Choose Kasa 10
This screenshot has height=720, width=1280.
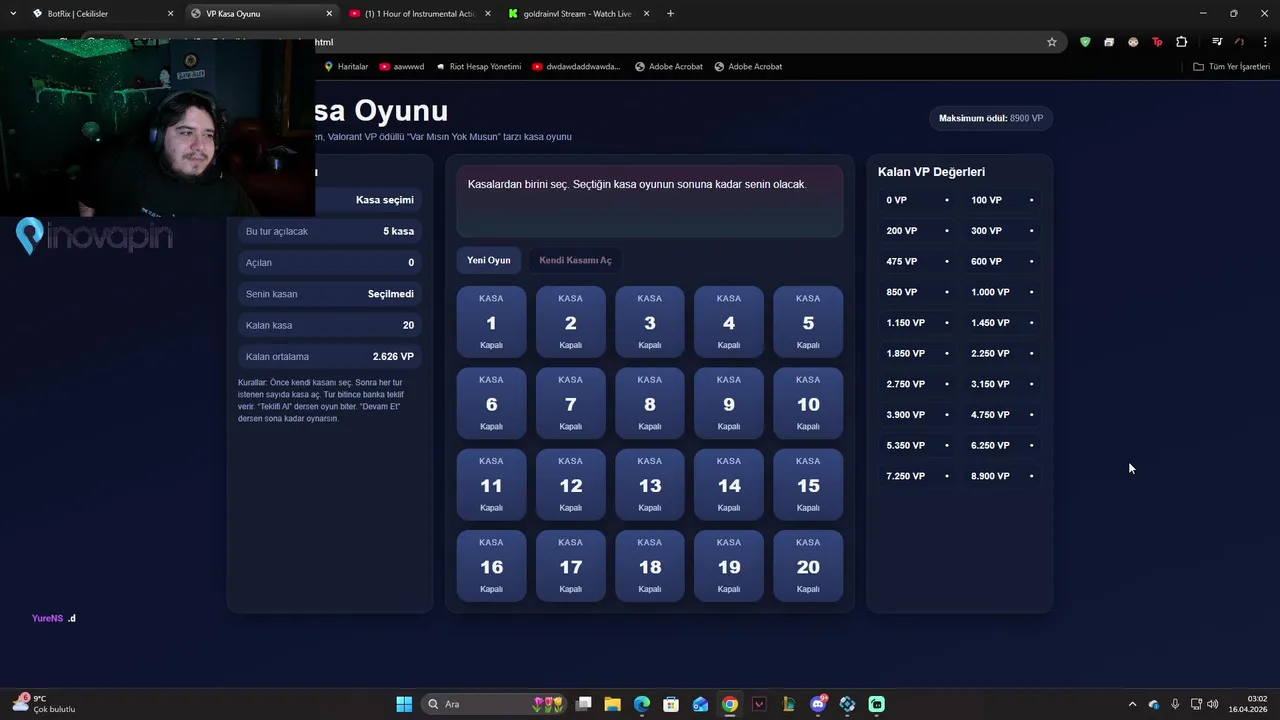(x=808, y=403)
